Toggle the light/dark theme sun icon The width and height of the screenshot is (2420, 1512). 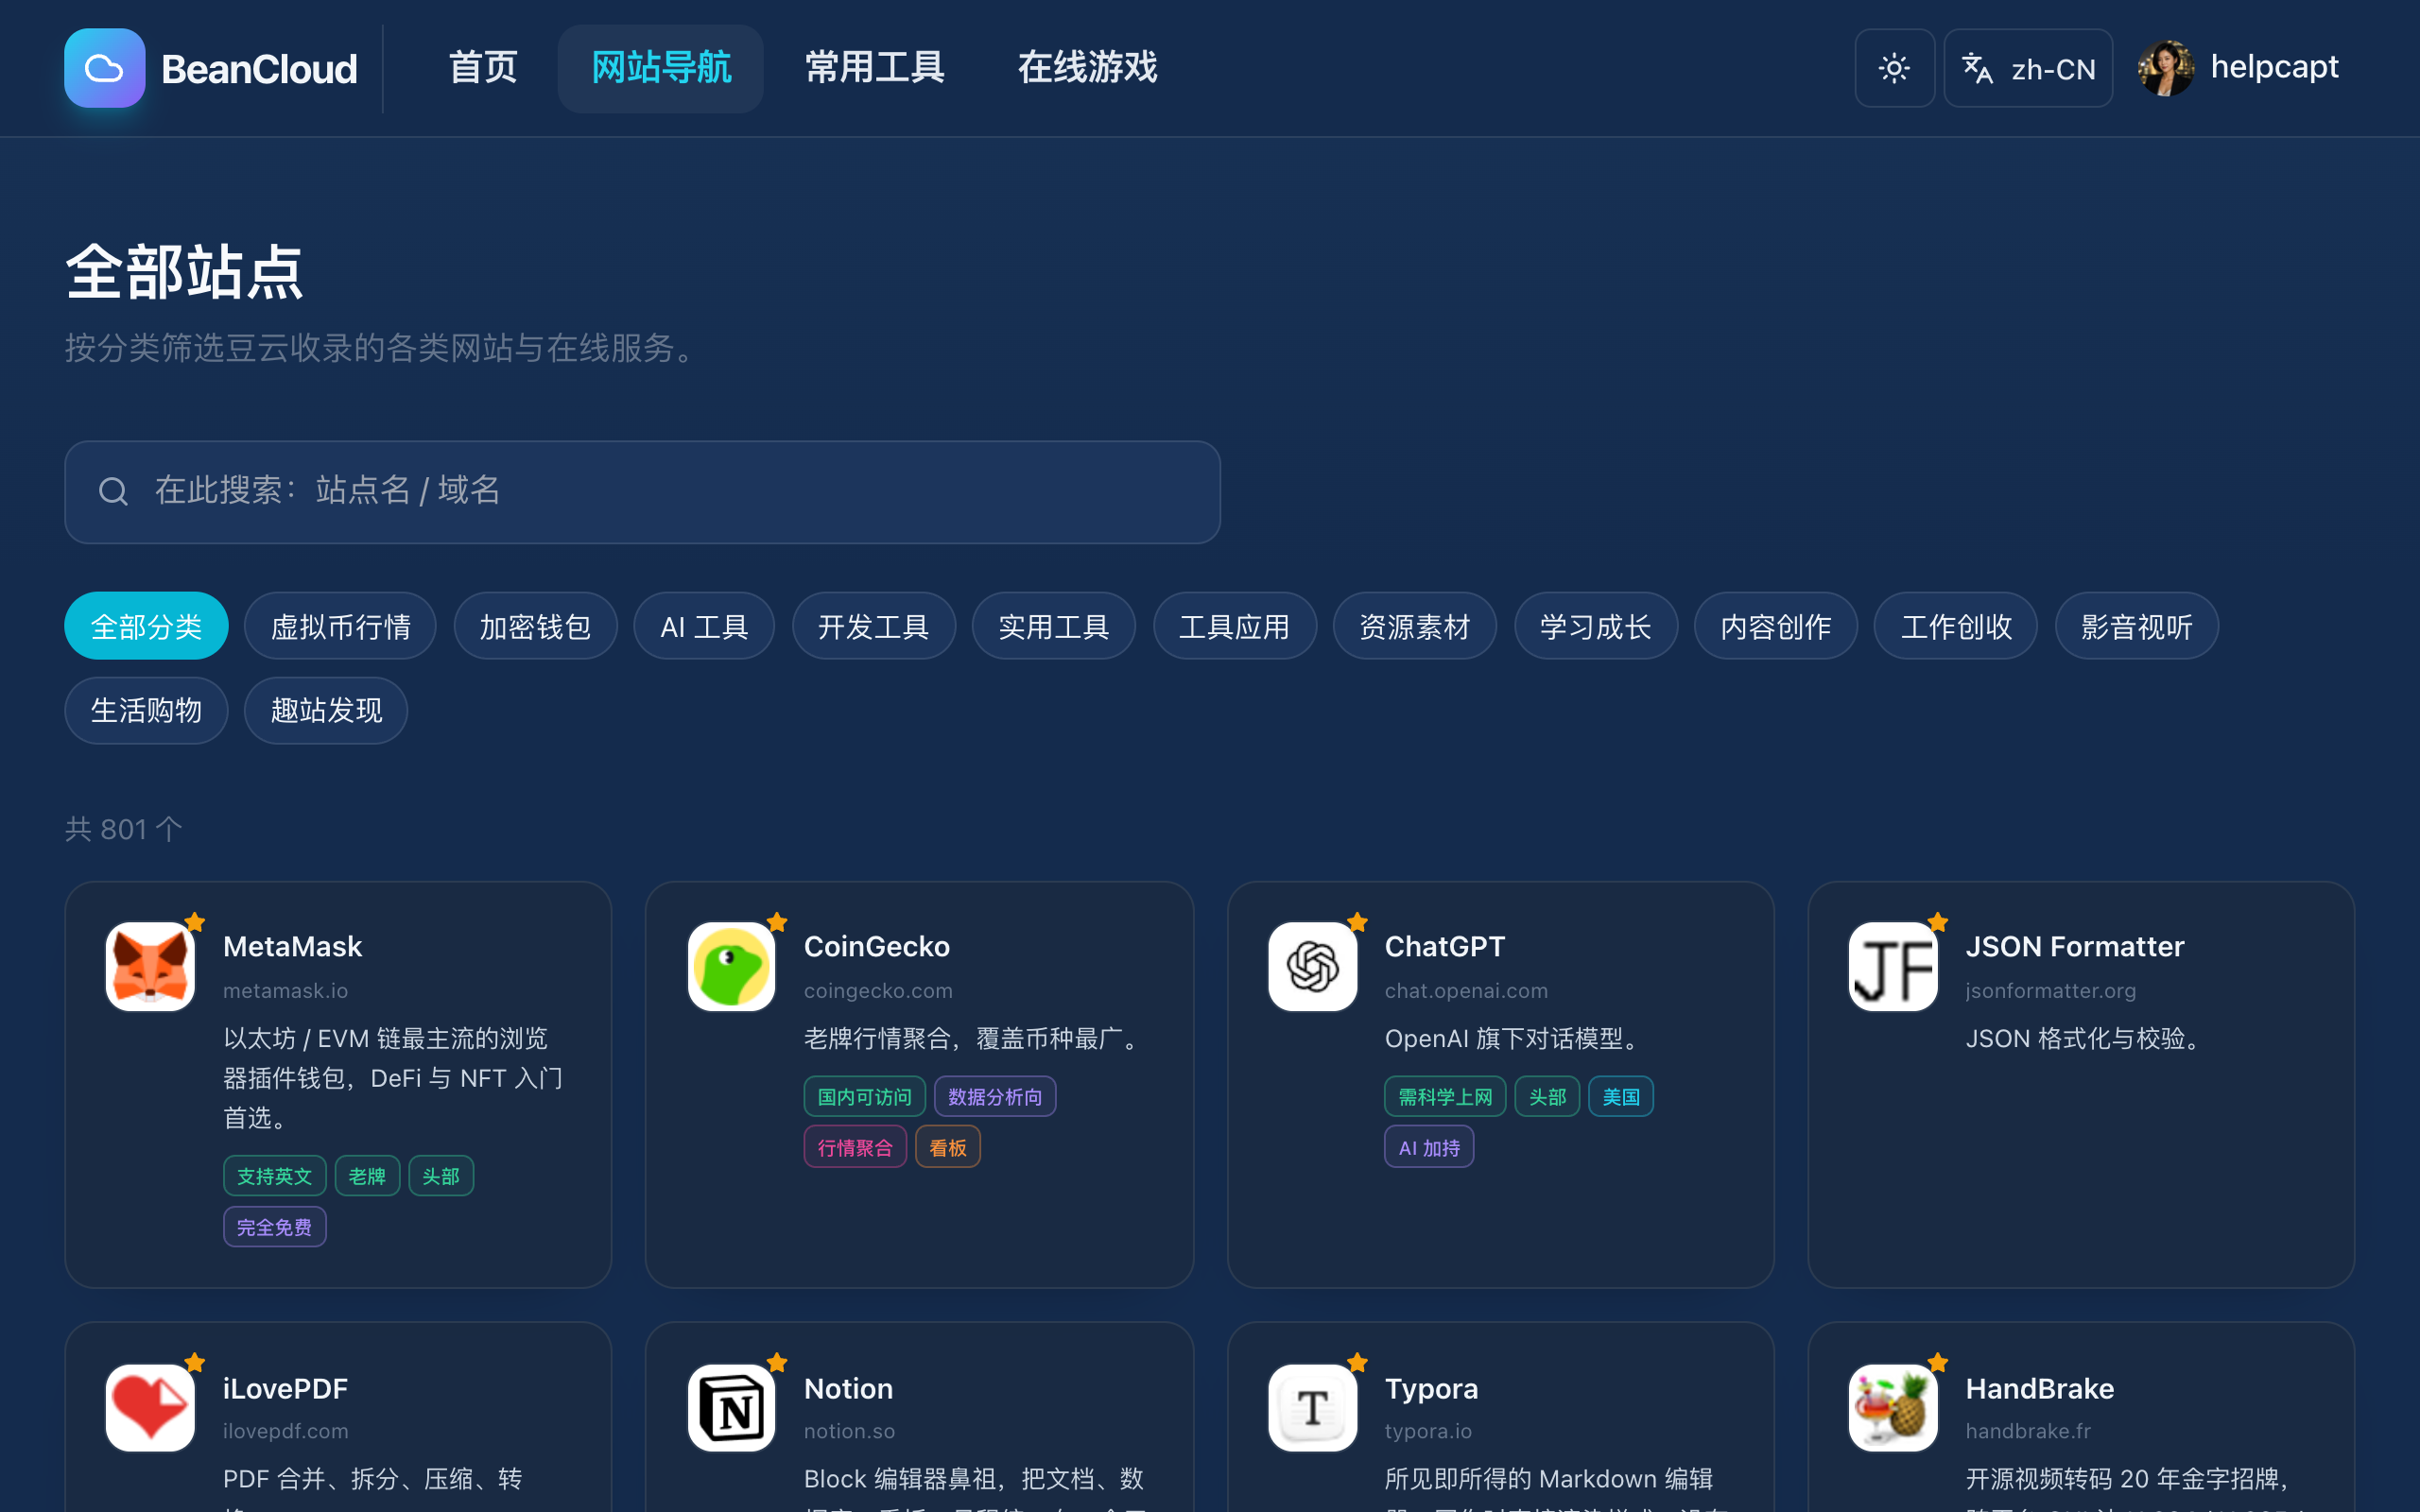[x=1894, y=68]
